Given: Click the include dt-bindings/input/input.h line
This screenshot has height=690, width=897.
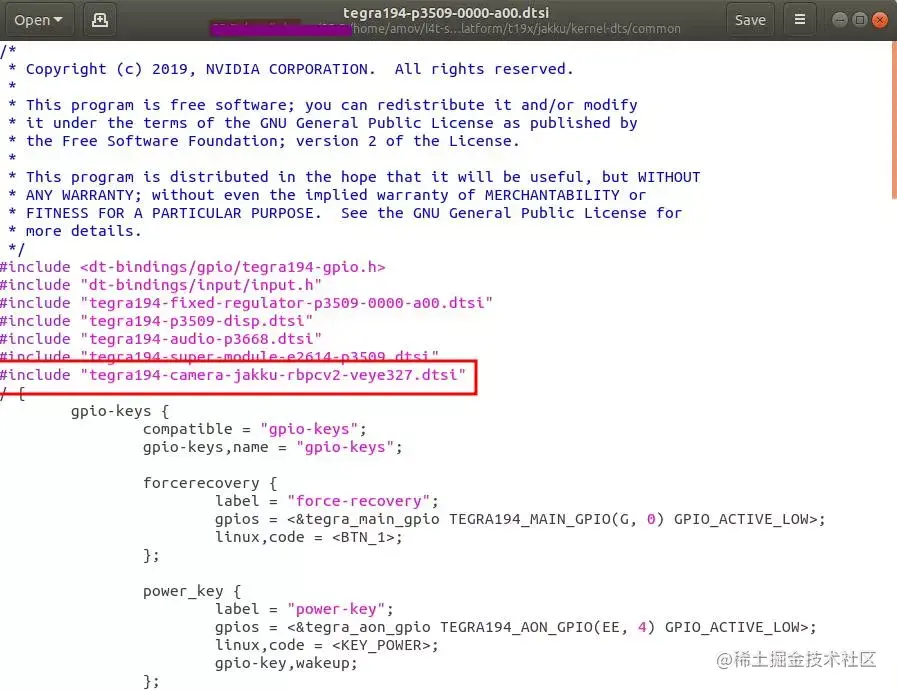Looking at the screenshot, I should coord(161,285).
